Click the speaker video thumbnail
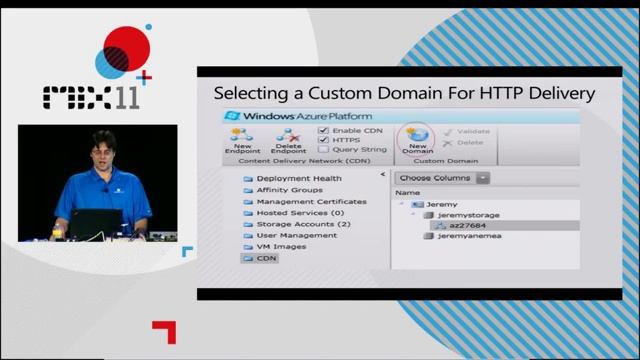640x360 pixels. pos(98,183)
